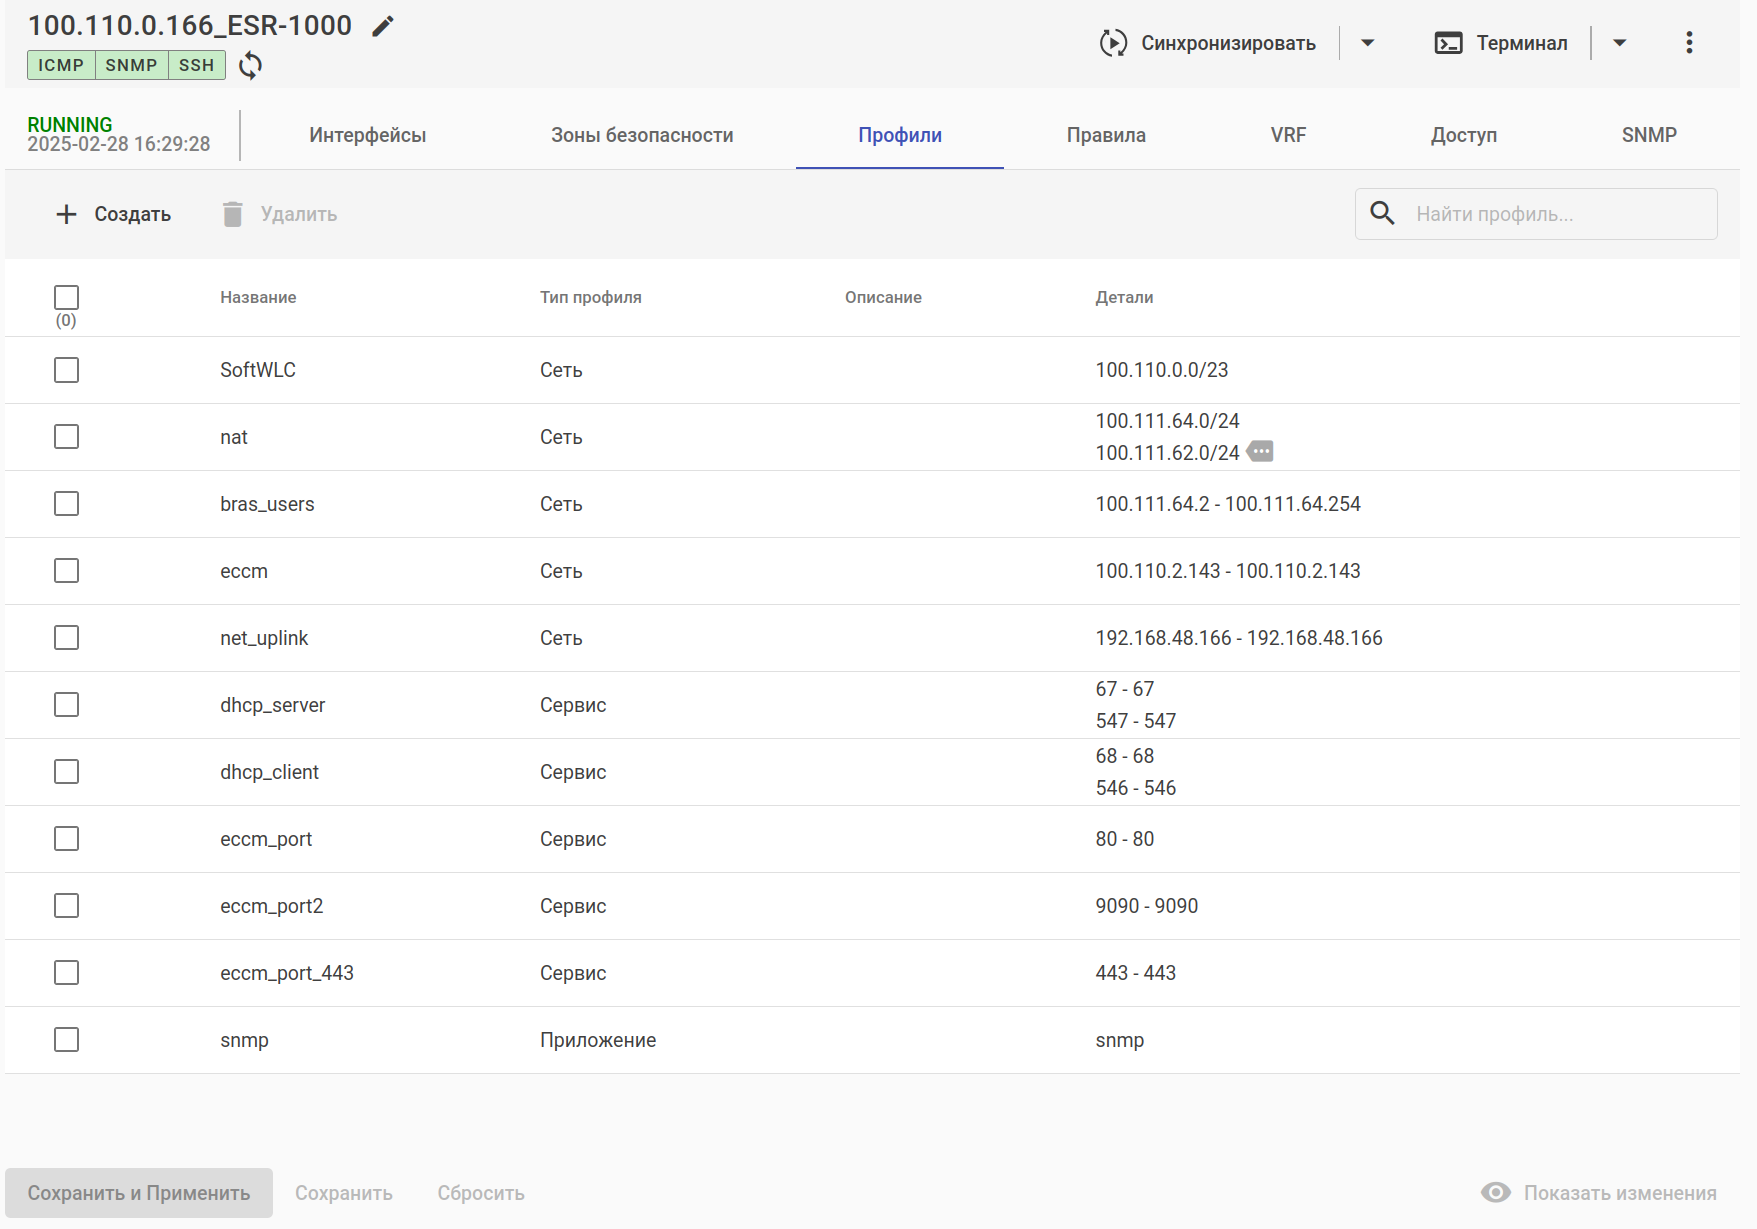
Task: Toggle the select-all header checkbox
Action: (67, 297)
